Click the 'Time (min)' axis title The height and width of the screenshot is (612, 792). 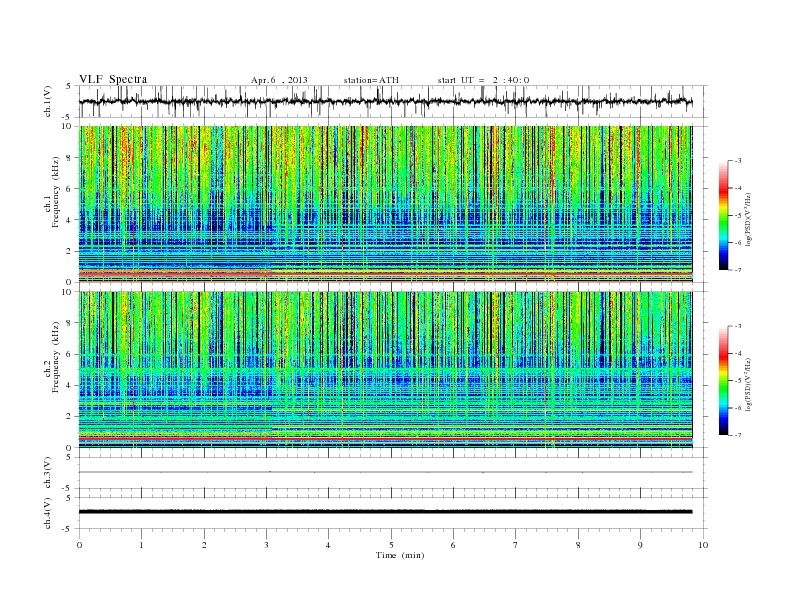[x=400, y=555]
